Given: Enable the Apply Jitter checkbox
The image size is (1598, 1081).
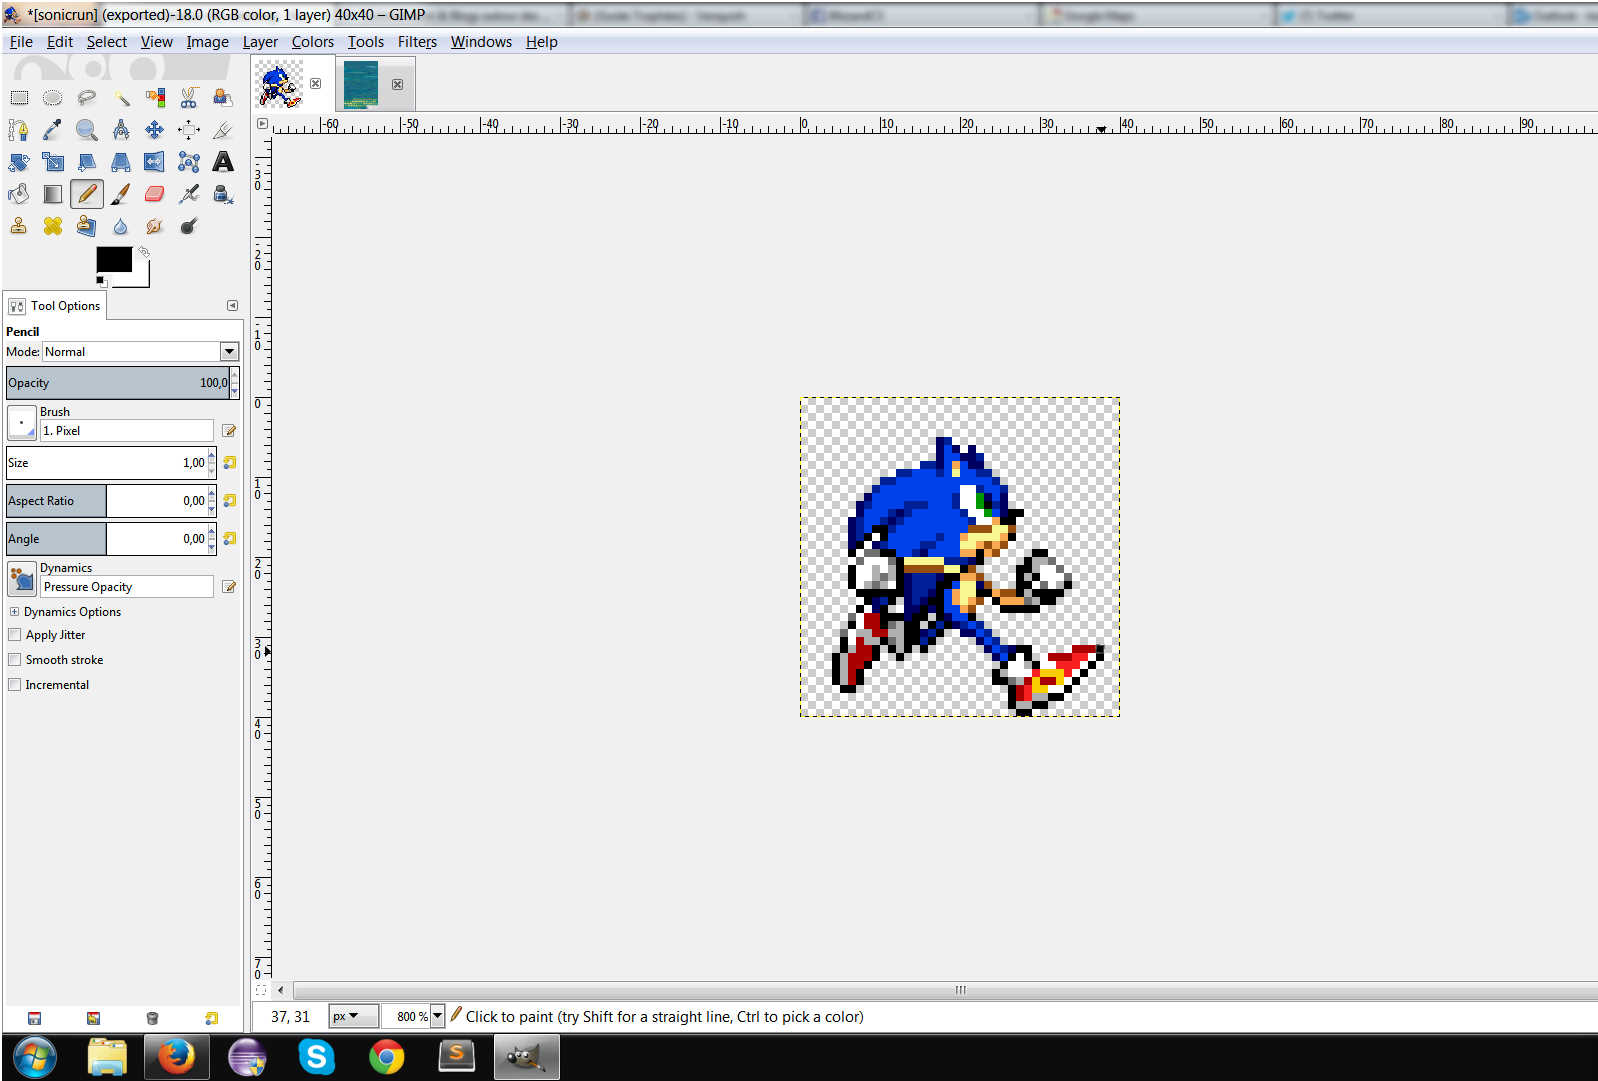Looking at the screenshot, I should [x=15, y=635].
